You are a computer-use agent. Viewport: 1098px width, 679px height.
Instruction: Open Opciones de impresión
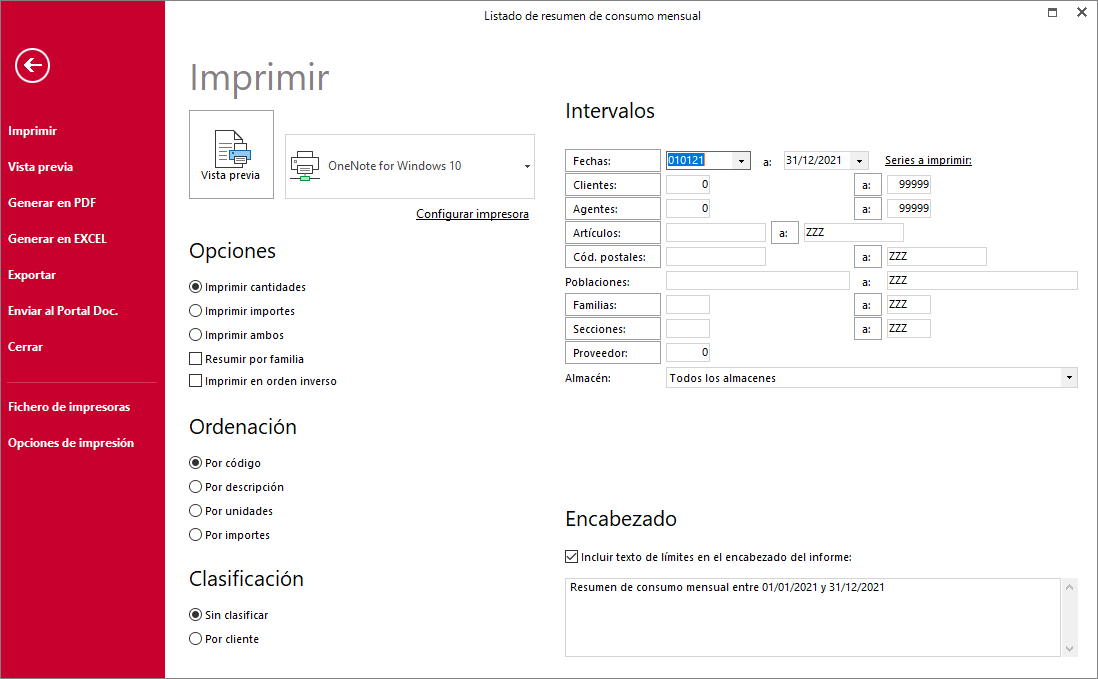point(71,443)
